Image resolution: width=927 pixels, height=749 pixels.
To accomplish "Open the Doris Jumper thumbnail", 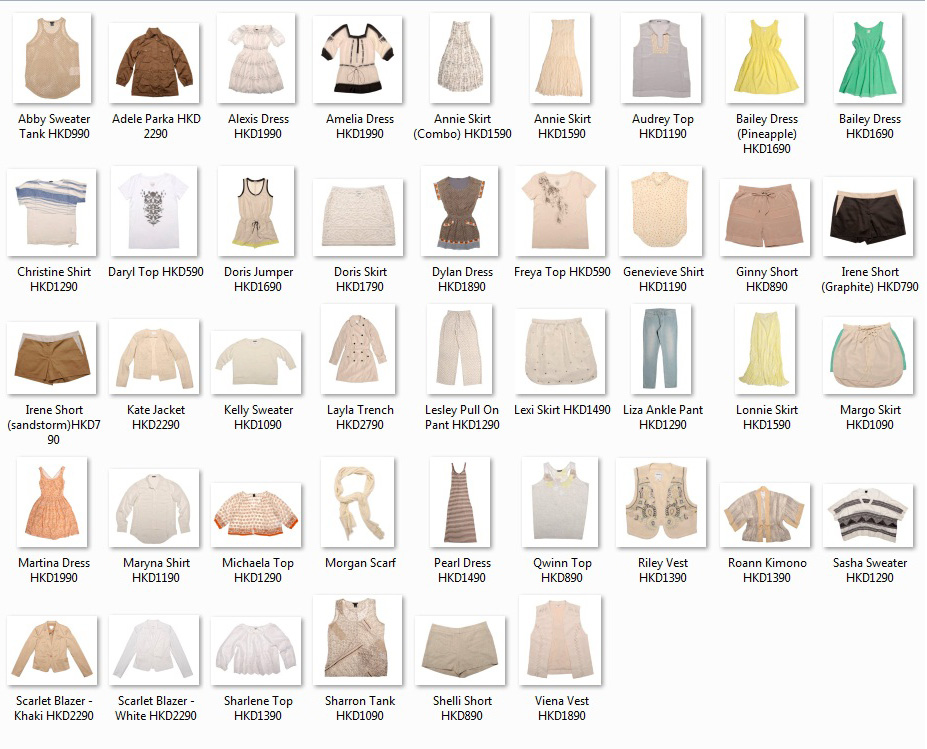I will coord(257,211).
